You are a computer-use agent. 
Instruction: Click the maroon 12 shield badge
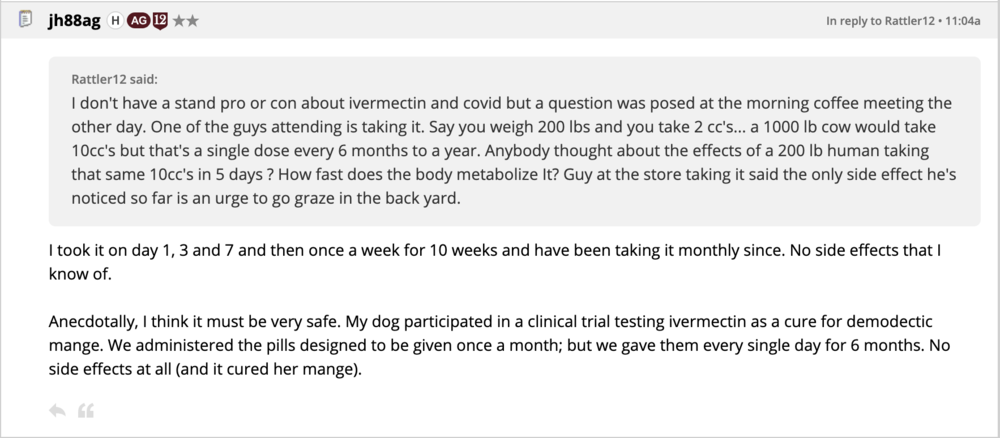(160, 21)
